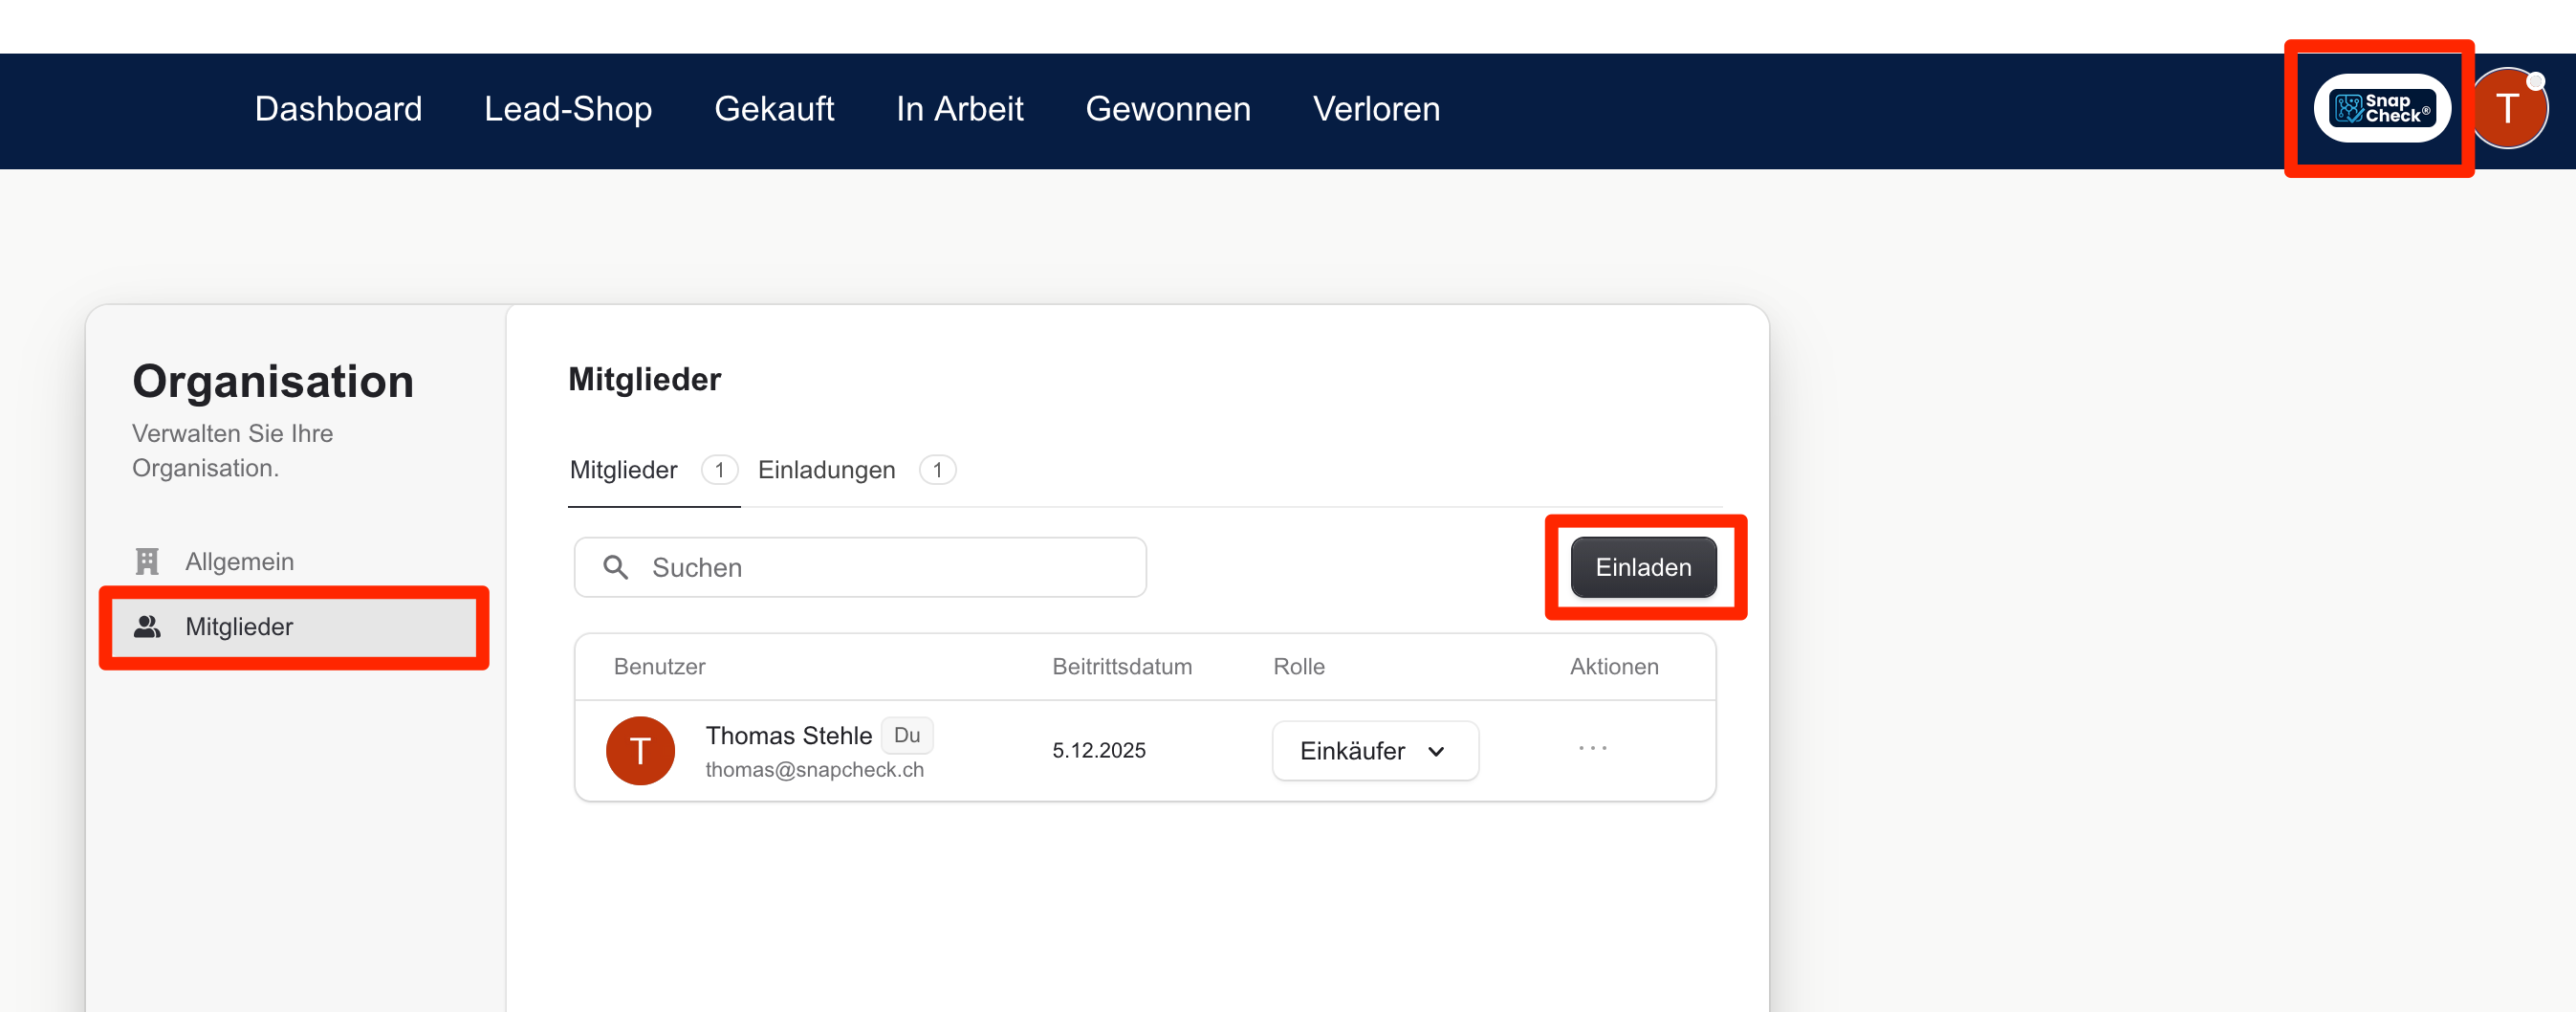This screenshot has height=1012, width=2576.
Task: Click the Mitglieder people icon
Action: pyautogui.click(x=147, y=627)
